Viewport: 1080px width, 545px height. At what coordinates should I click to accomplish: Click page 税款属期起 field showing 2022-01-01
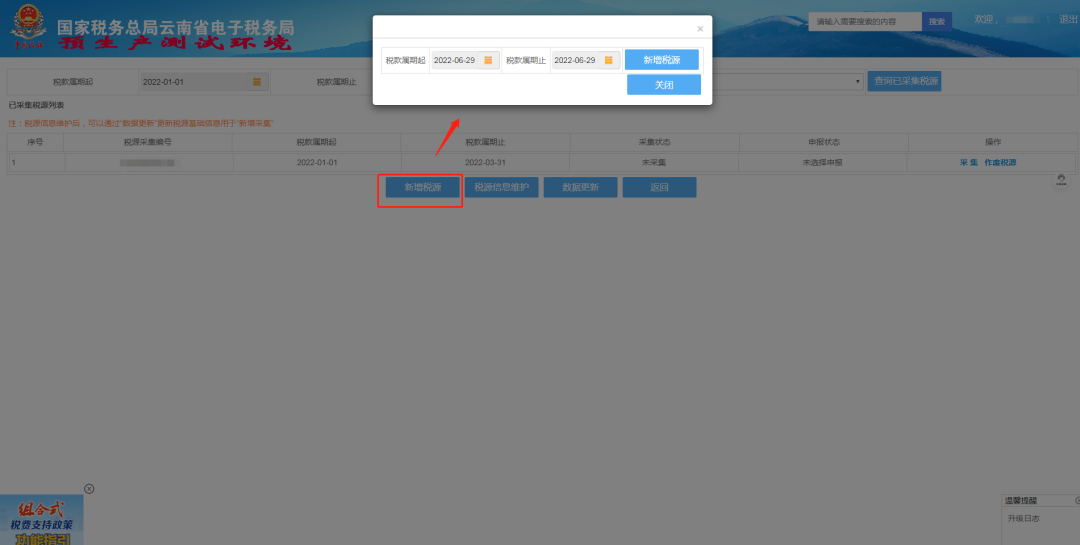click(x=193, y=81)
